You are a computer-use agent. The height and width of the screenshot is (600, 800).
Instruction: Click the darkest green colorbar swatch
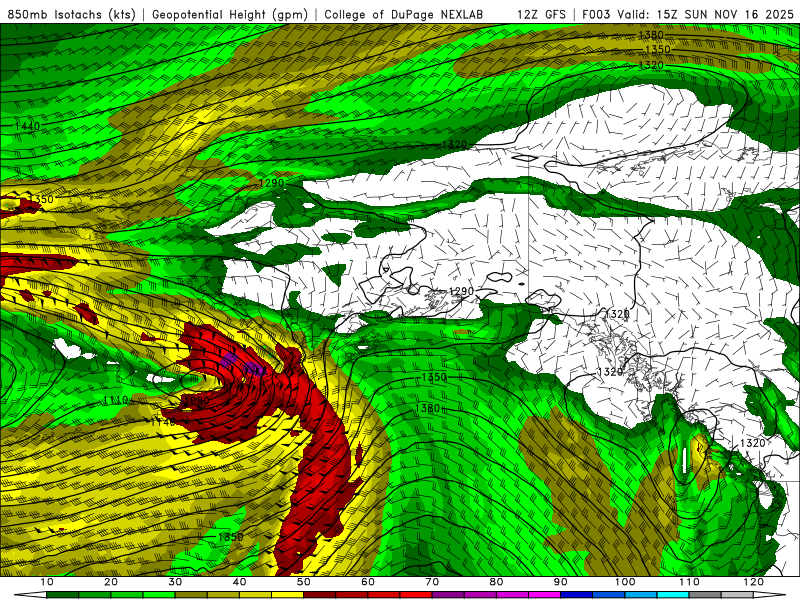pyautogui.click(x=62, y=595)
